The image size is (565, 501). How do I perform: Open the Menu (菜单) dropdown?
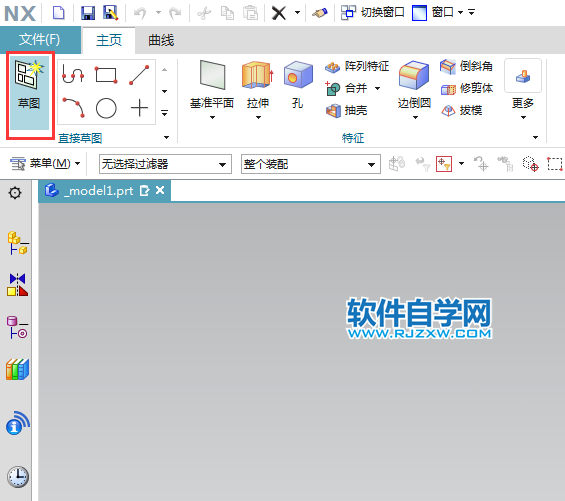[x=45, y=164]
